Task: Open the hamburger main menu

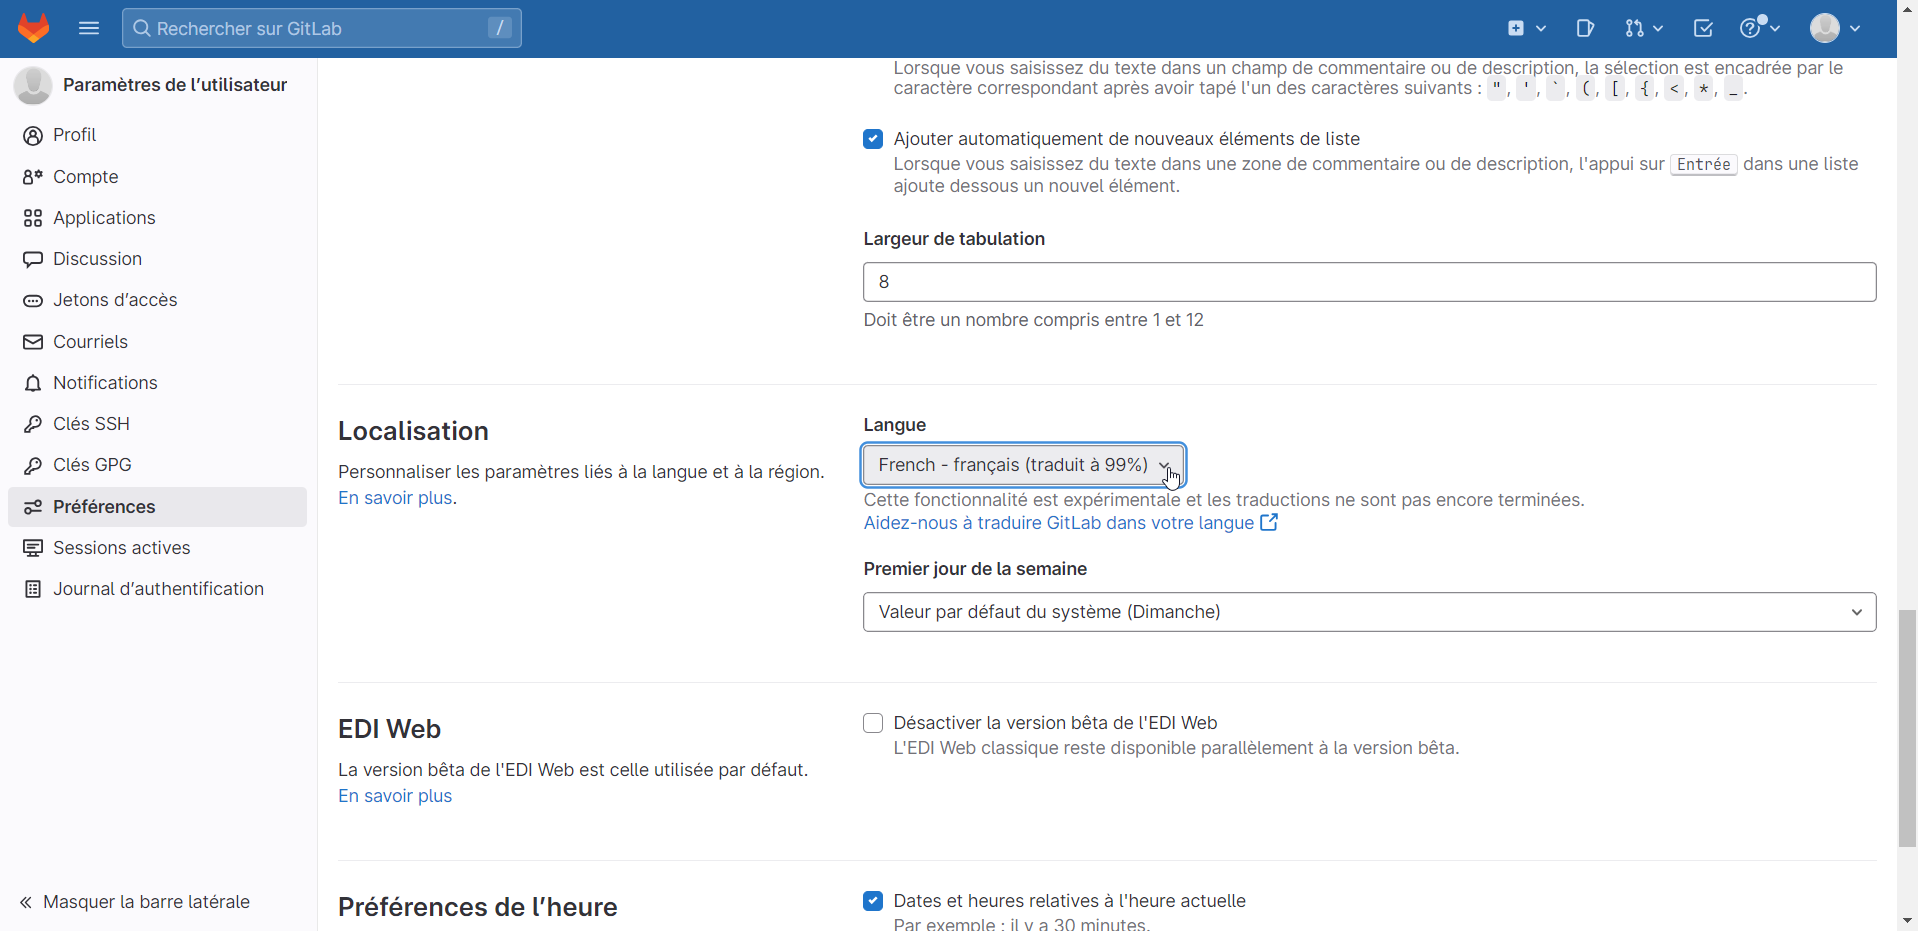Action: coord(89,28)
